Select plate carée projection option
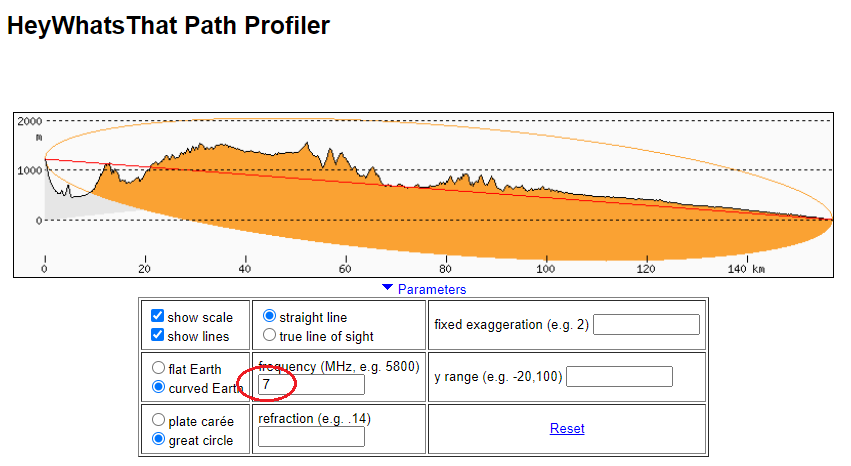The image size is (851, 466). tap(158, 420)
